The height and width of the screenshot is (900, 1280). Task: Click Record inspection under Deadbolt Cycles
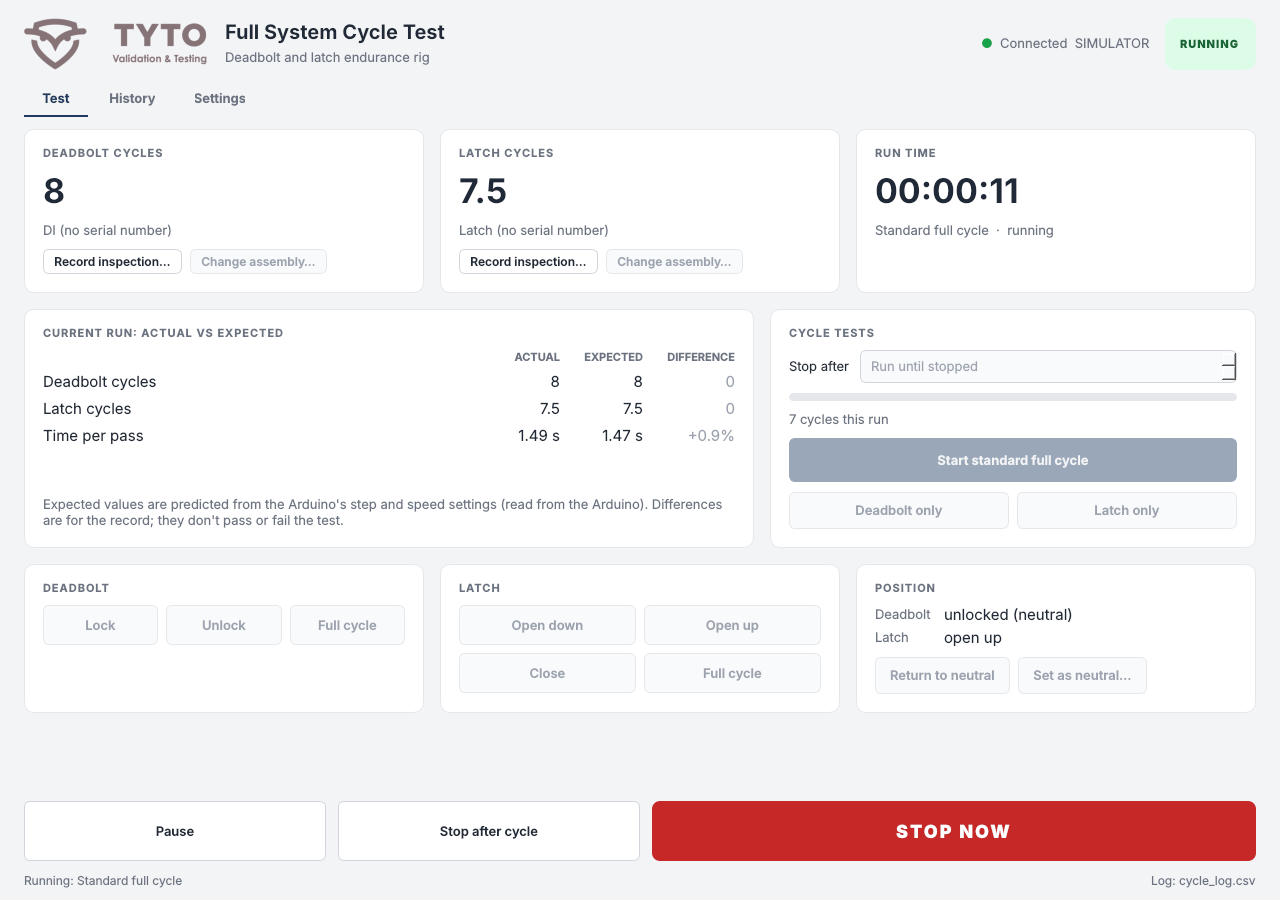pyautogui.click(x=112, y=262)
